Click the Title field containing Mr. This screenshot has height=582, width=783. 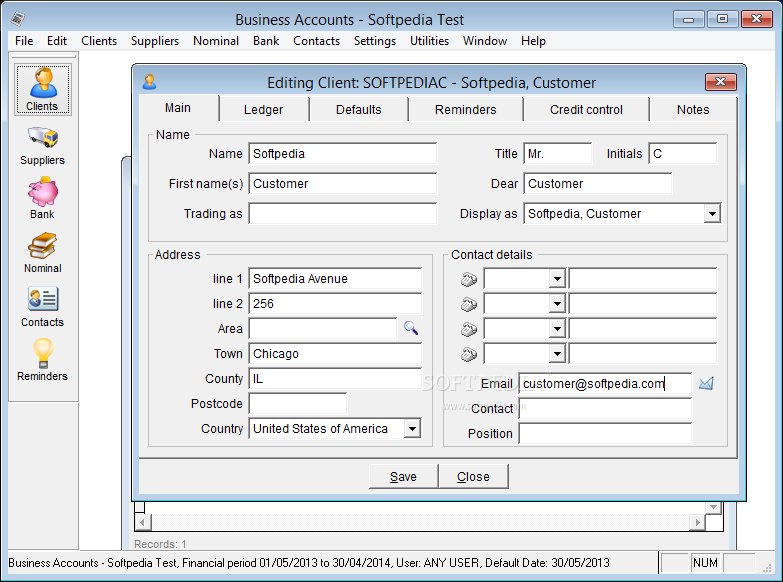point(558,154)
